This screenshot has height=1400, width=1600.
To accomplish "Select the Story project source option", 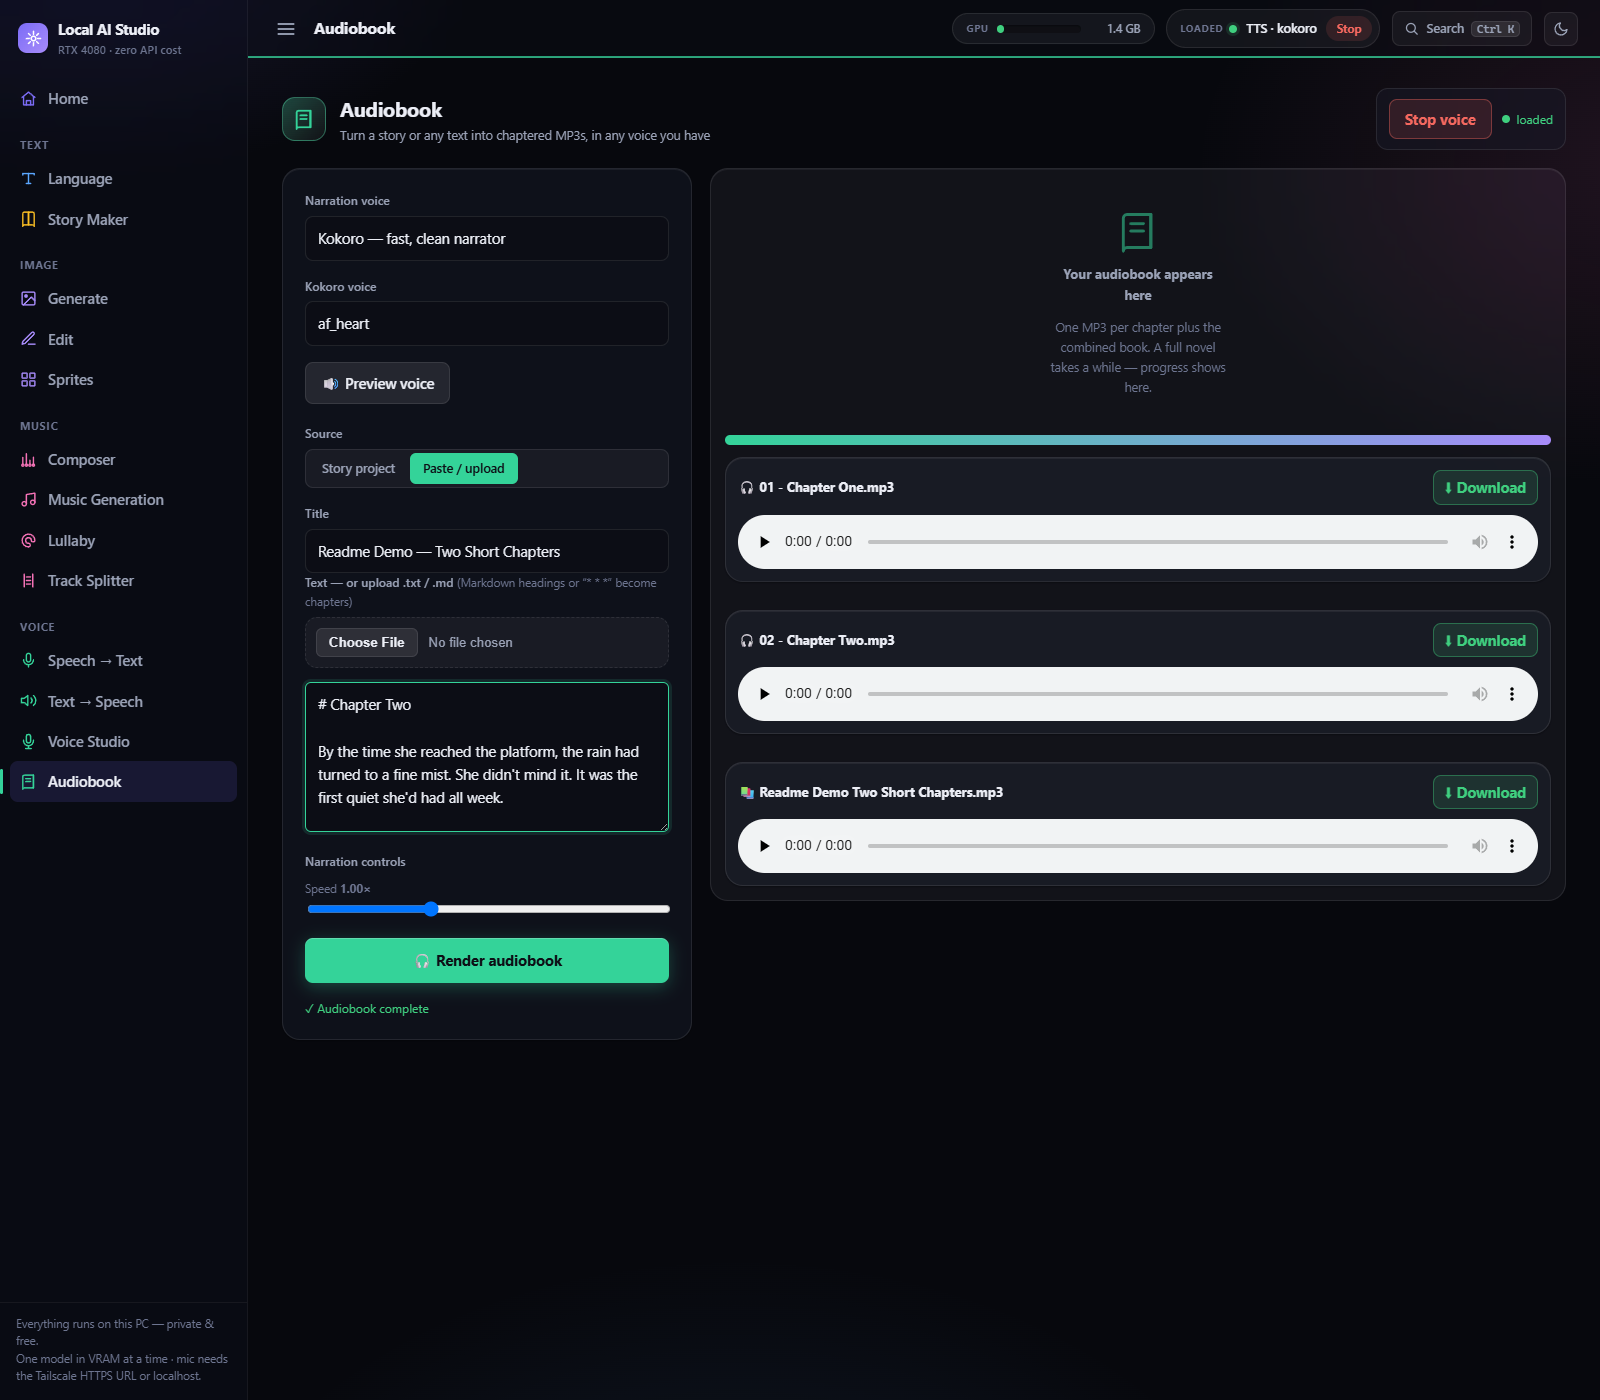I will pos(358,469).
